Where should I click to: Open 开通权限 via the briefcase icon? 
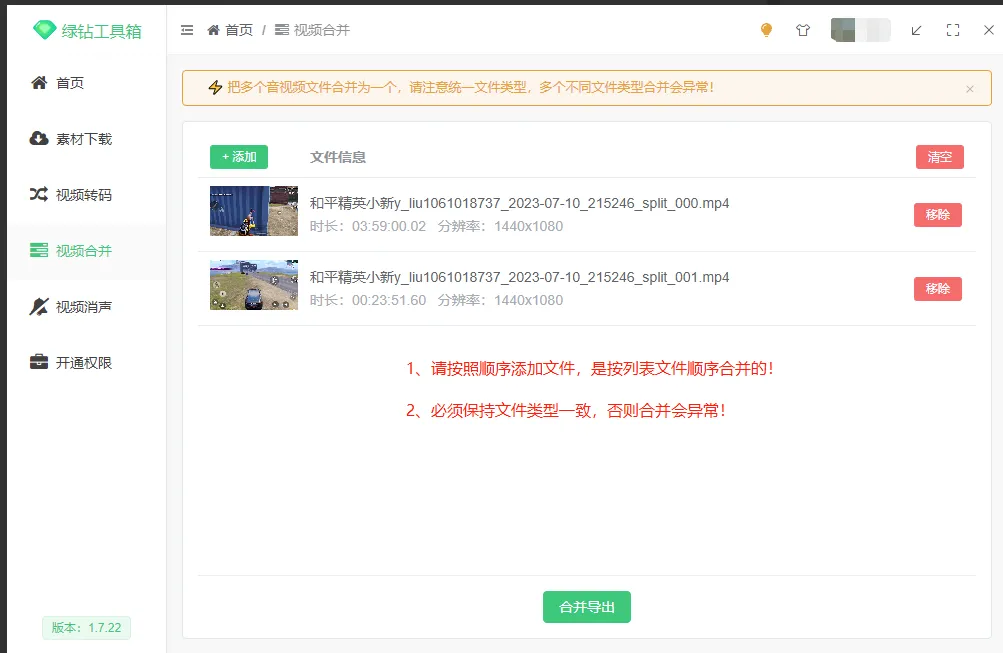(38, 362)
